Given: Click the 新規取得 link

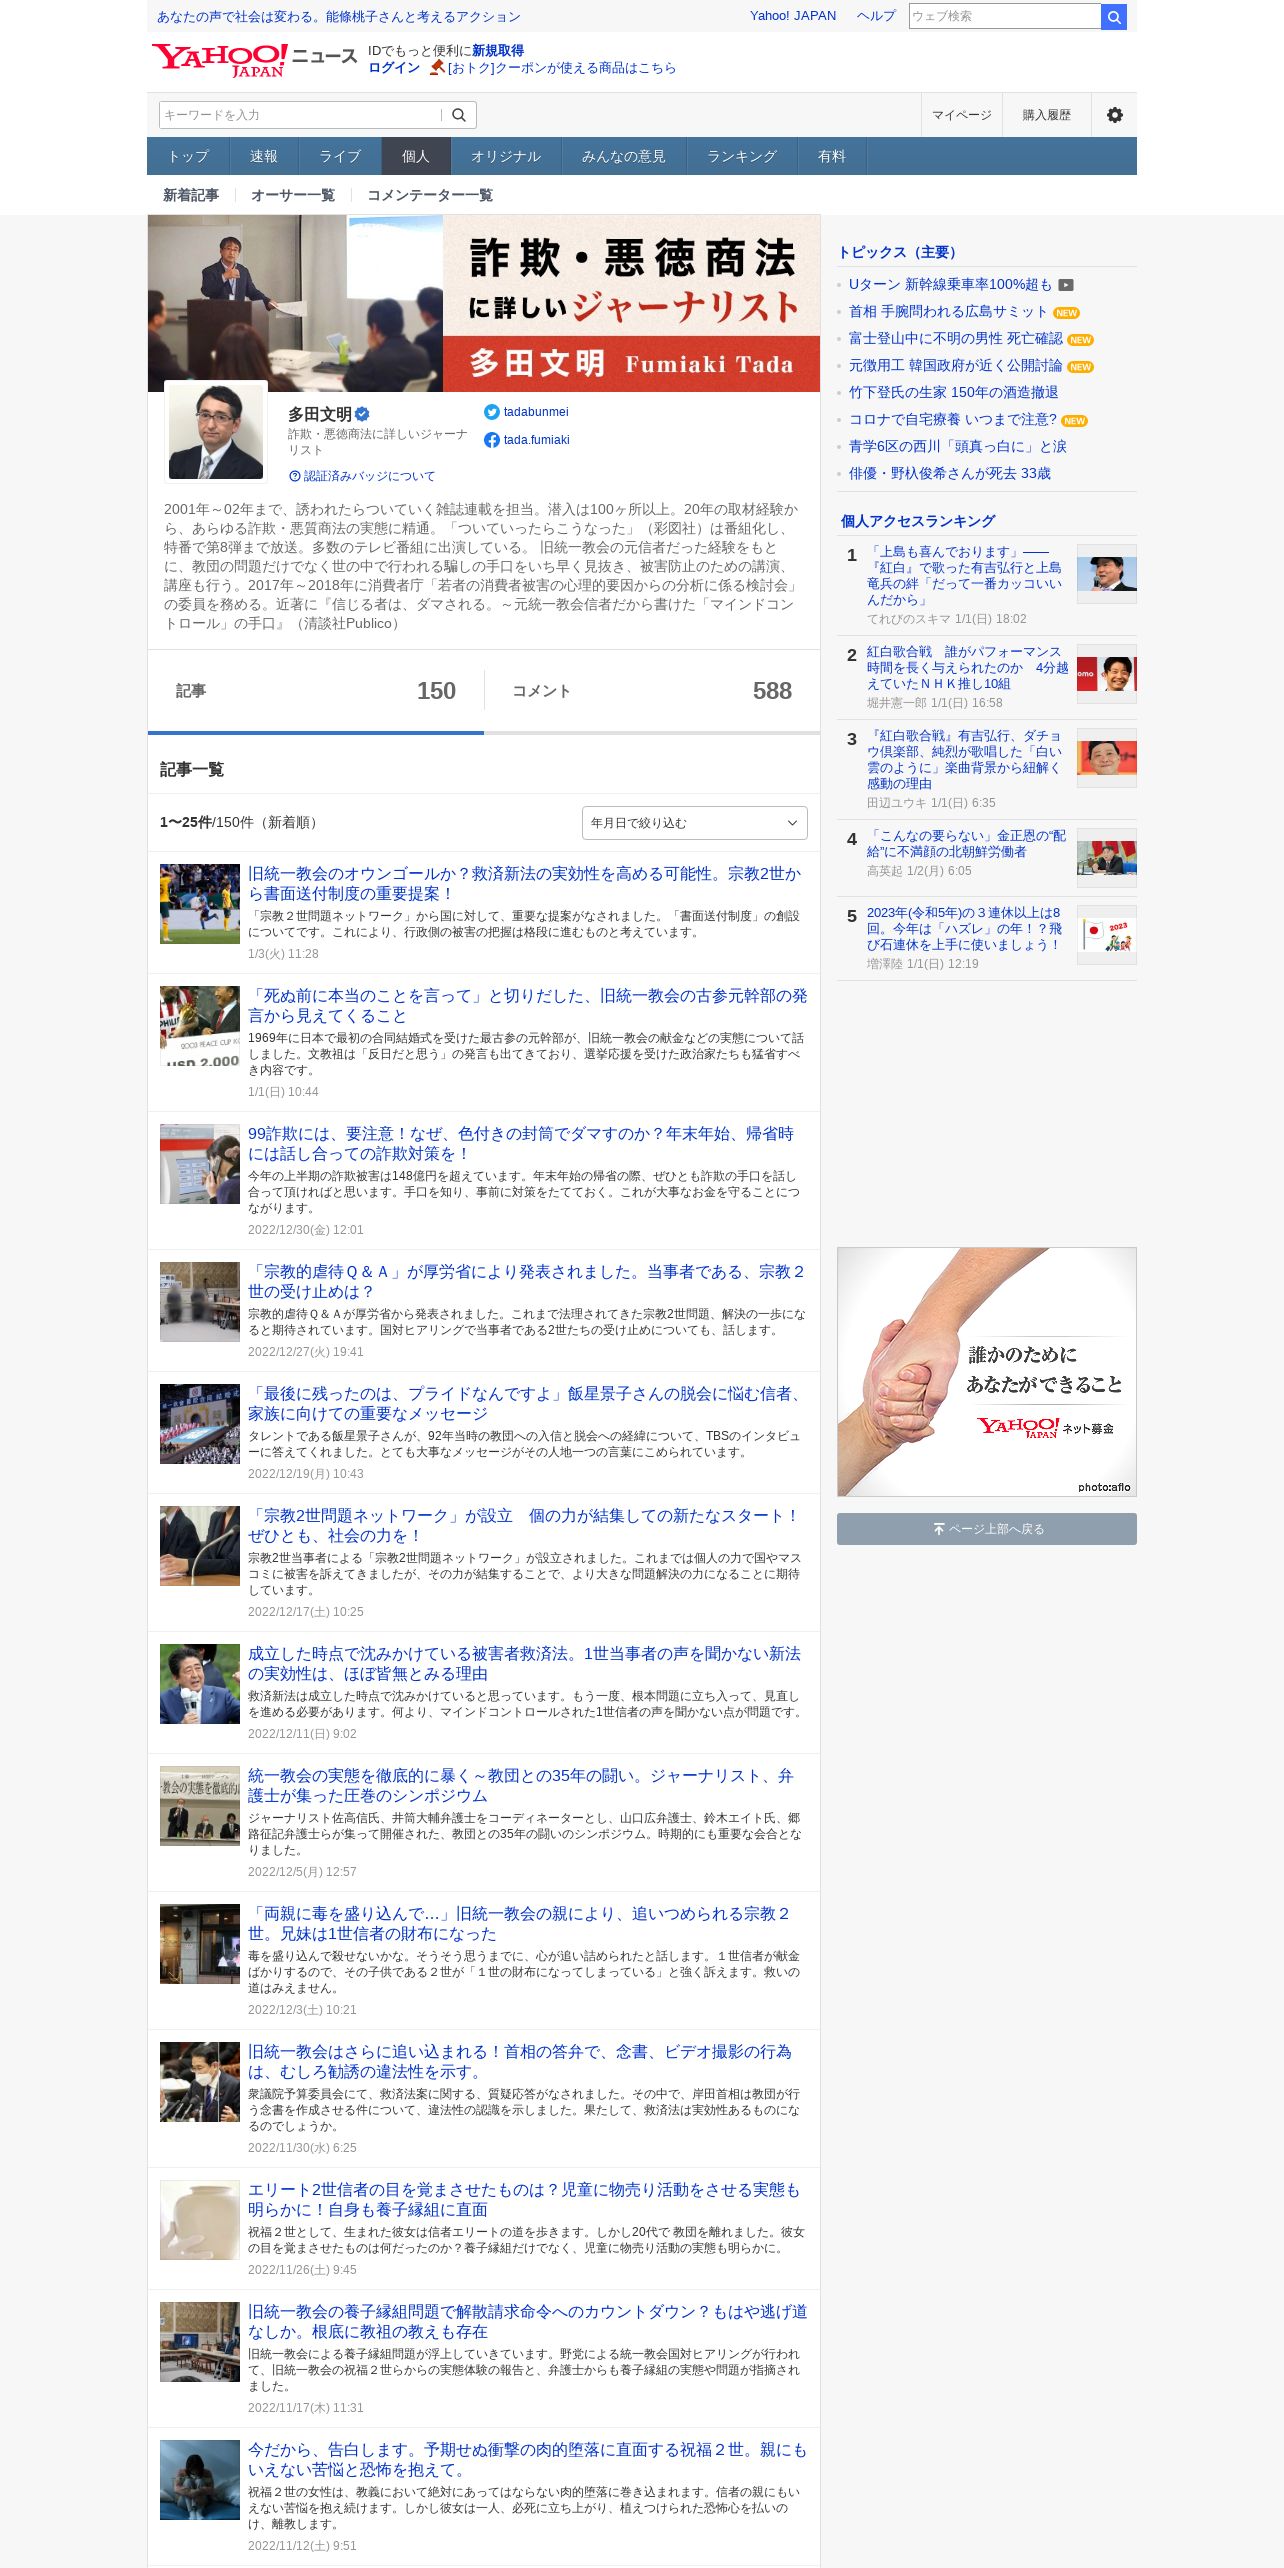Looking at the screenshot, I should pos(498,51).
